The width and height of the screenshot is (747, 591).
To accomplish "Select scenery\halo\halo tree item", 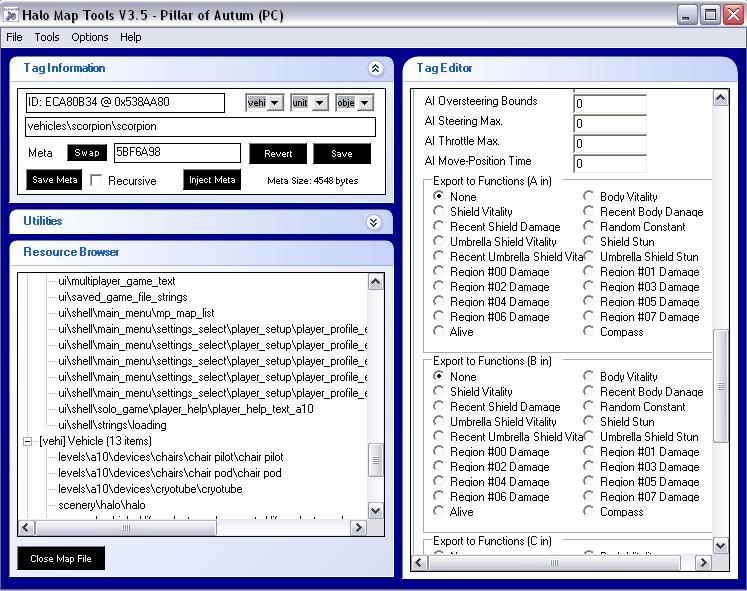I will tap(101, 505).
